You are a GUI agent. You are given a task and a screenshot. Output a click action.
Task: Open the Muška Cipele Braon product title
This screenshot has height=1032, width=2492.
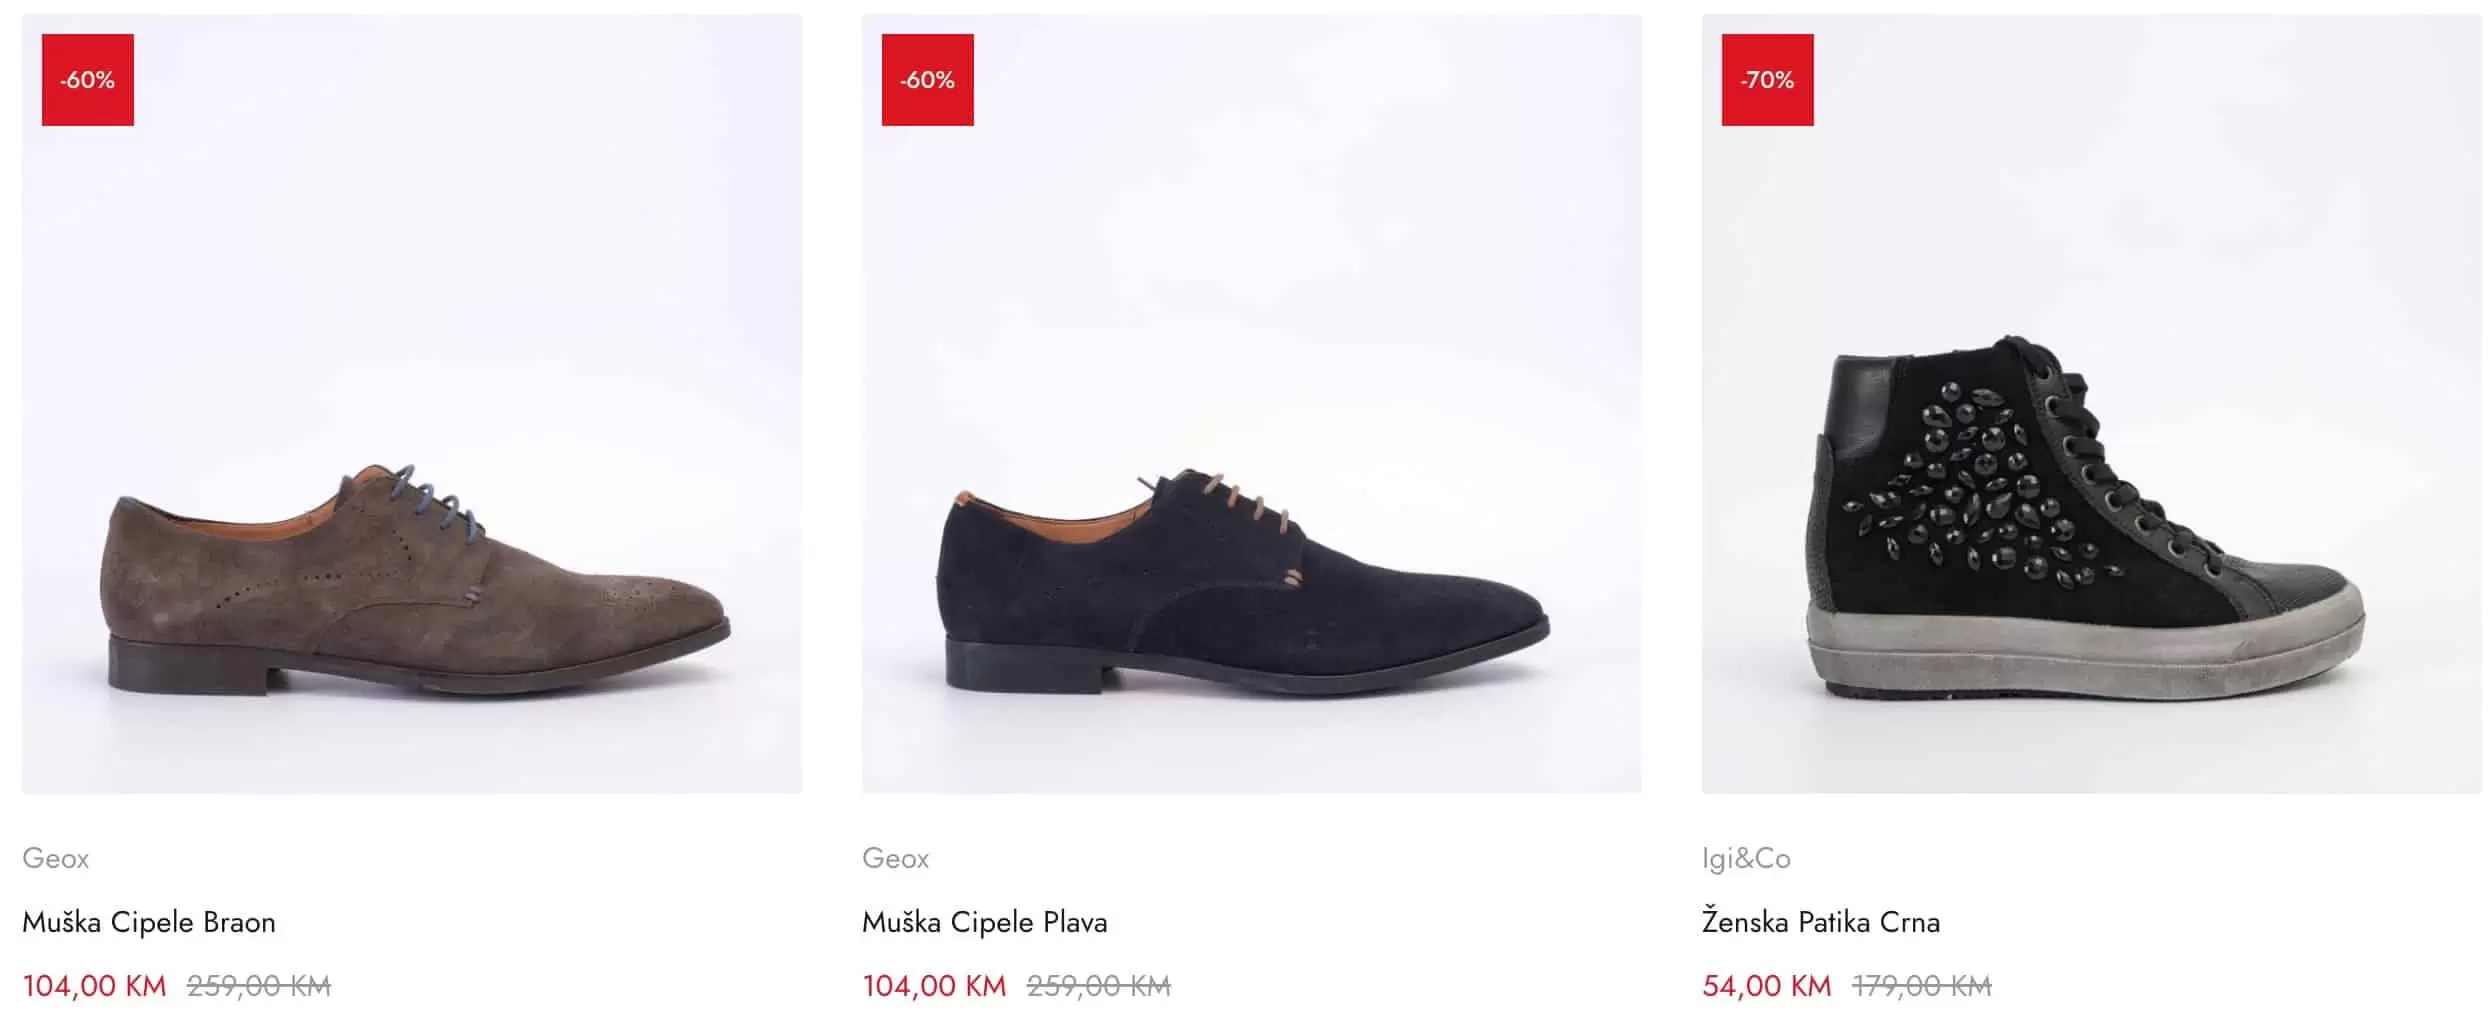pyautogui.click(x=149, y=922)
